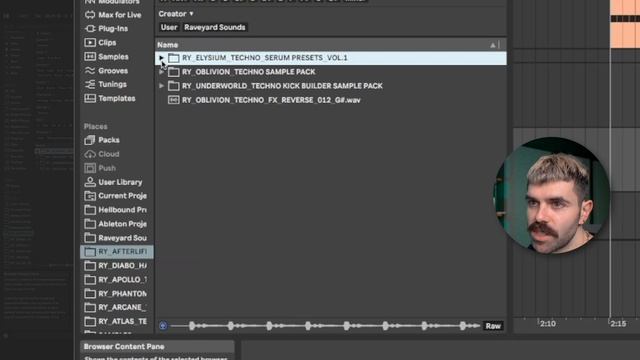Open Max for Live category
The width and height of the screenshot is (640, 360).
[x=113, y=15]
